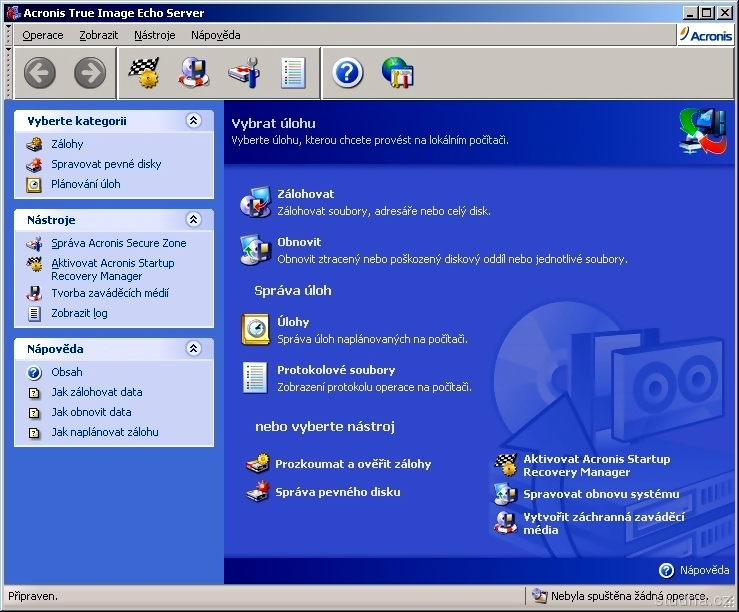Image resolution: width=739 pixels, height=612 pixels.
Task: Open the Úlohy clock icon
Action: (x=255, y=329)
